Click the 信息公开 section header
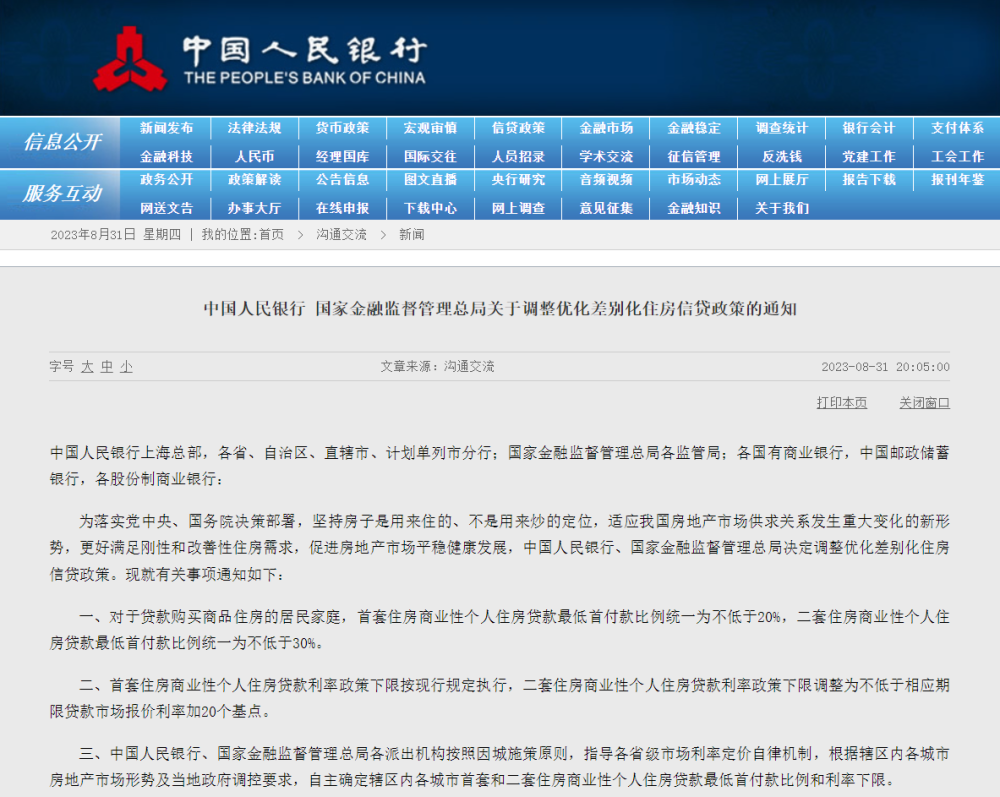 [62, 142]
